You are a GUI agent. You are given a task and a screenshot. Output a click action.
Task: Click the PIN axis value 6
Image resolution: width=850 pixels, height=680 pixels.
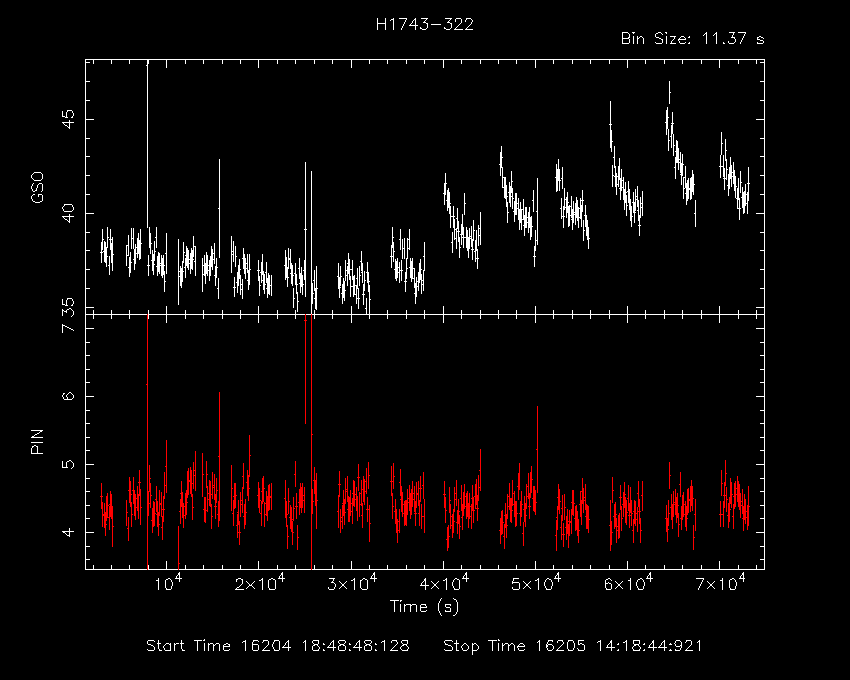68,396
